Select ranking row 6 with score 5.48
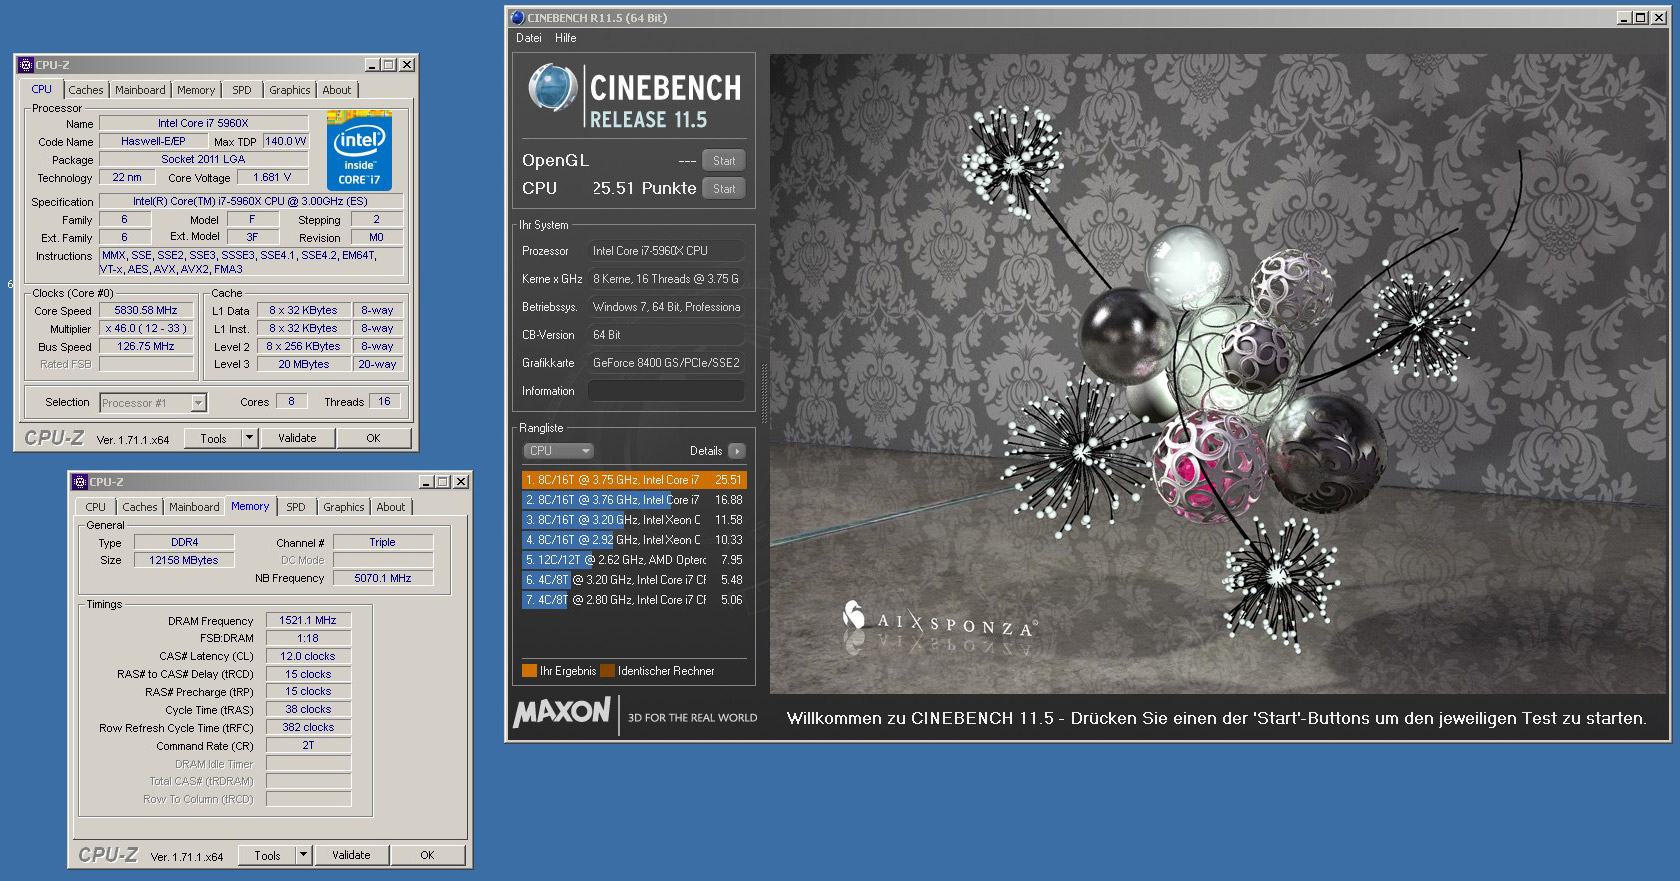Image resolution: width=1680 pixels, height=881 pixels. tap(634, 580)
